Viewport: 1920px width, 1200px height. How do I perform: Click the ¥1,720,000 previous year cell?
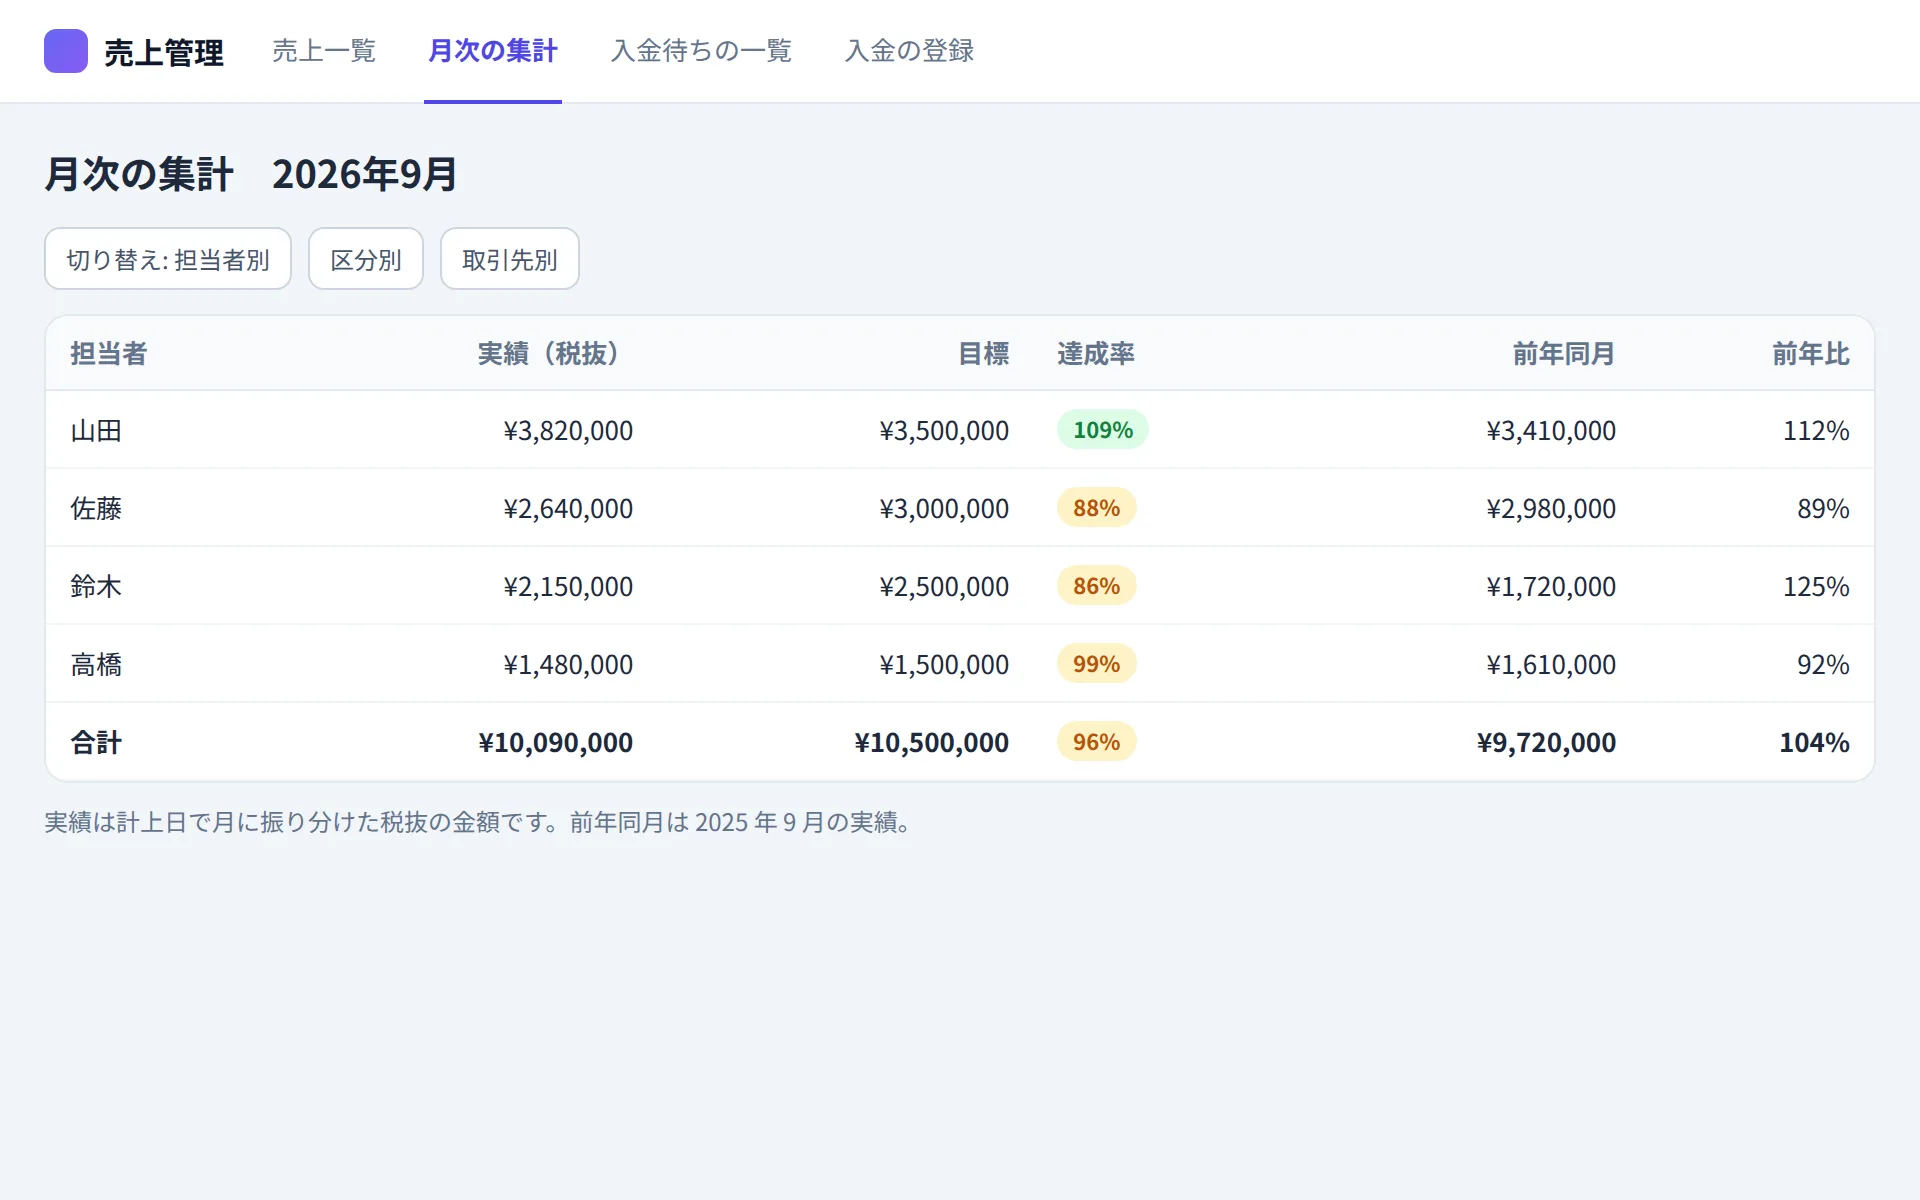pos(1551,587)
